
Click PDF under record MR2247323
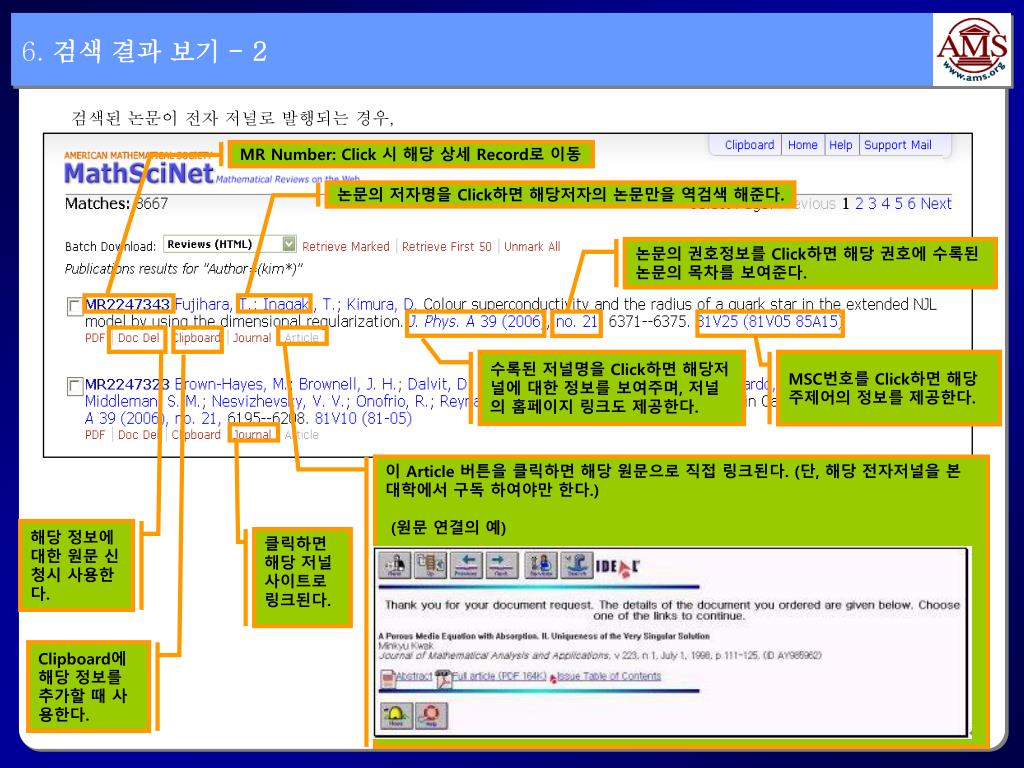click(95, 435)
